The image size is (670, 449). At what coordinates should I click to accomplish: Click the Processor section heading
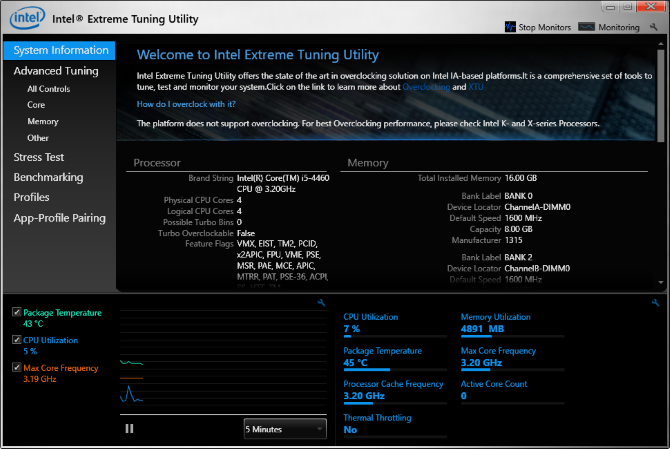157,163
